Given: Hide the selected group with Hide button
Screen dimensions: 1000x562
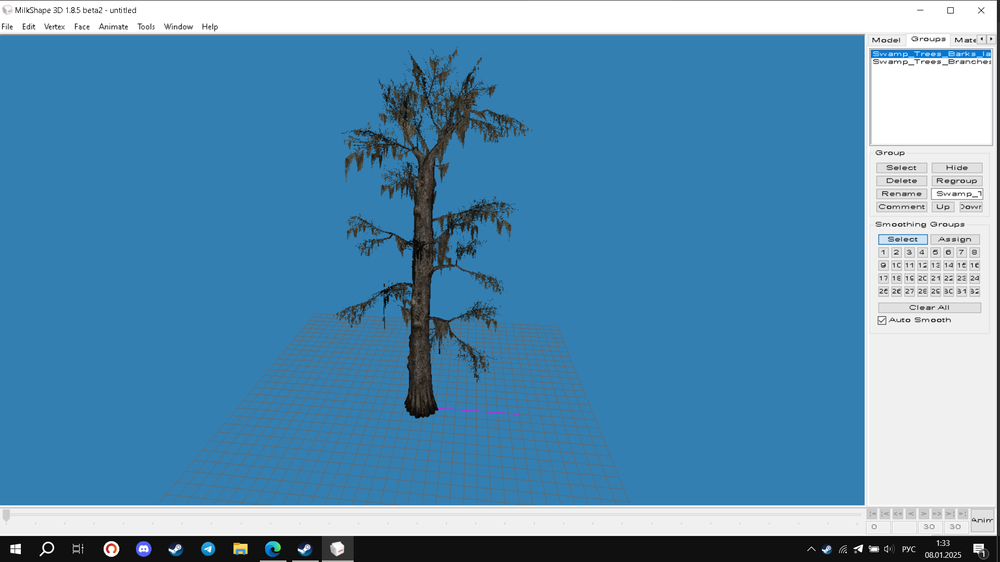Looking at the screenshot, I should point(956,168).
